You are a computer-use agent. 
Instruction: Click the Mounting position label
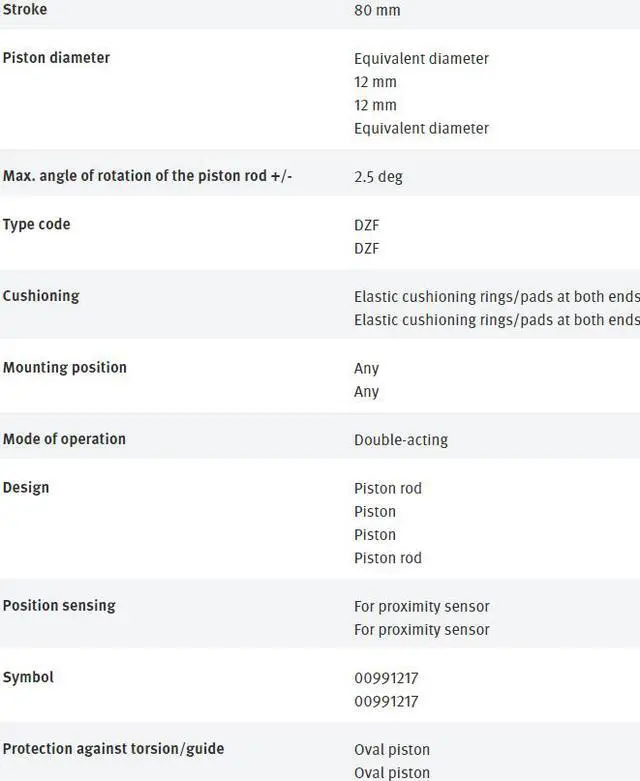pos(65,368)
